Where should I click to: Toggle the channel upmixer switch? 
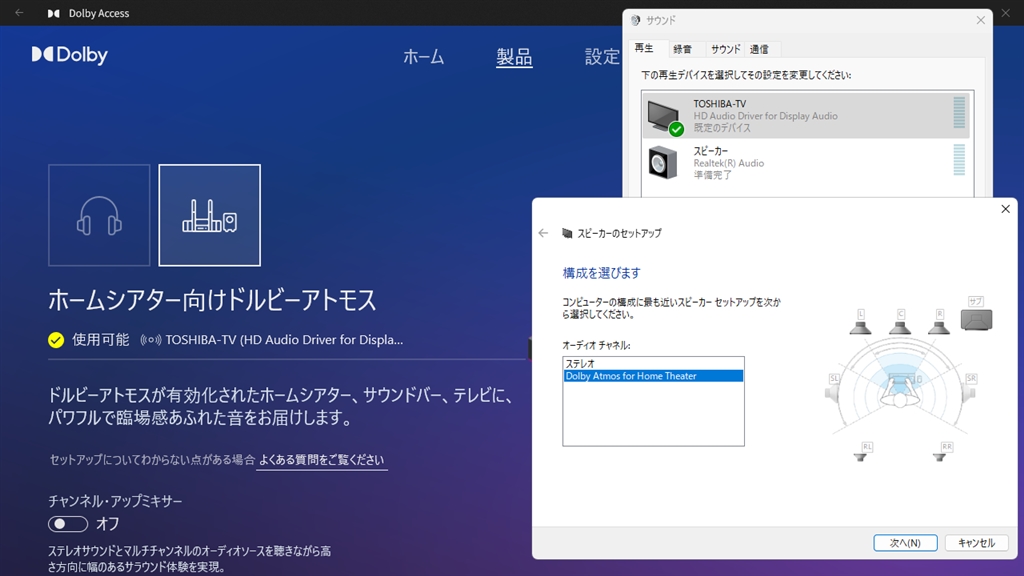coord(68,524)
